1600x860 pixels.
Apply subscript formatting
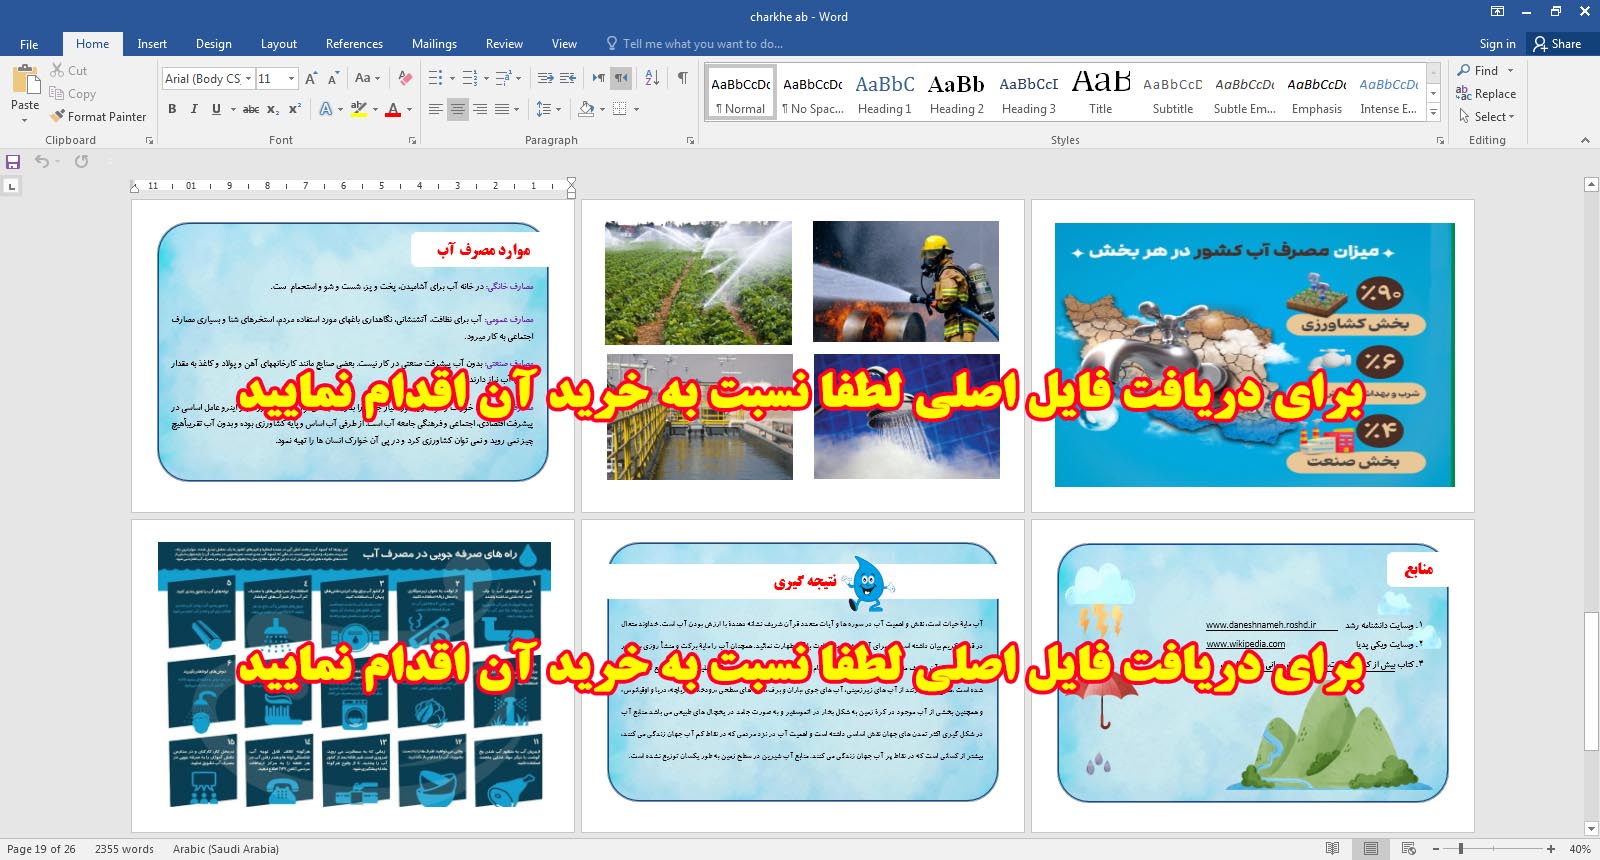point(273,109)
